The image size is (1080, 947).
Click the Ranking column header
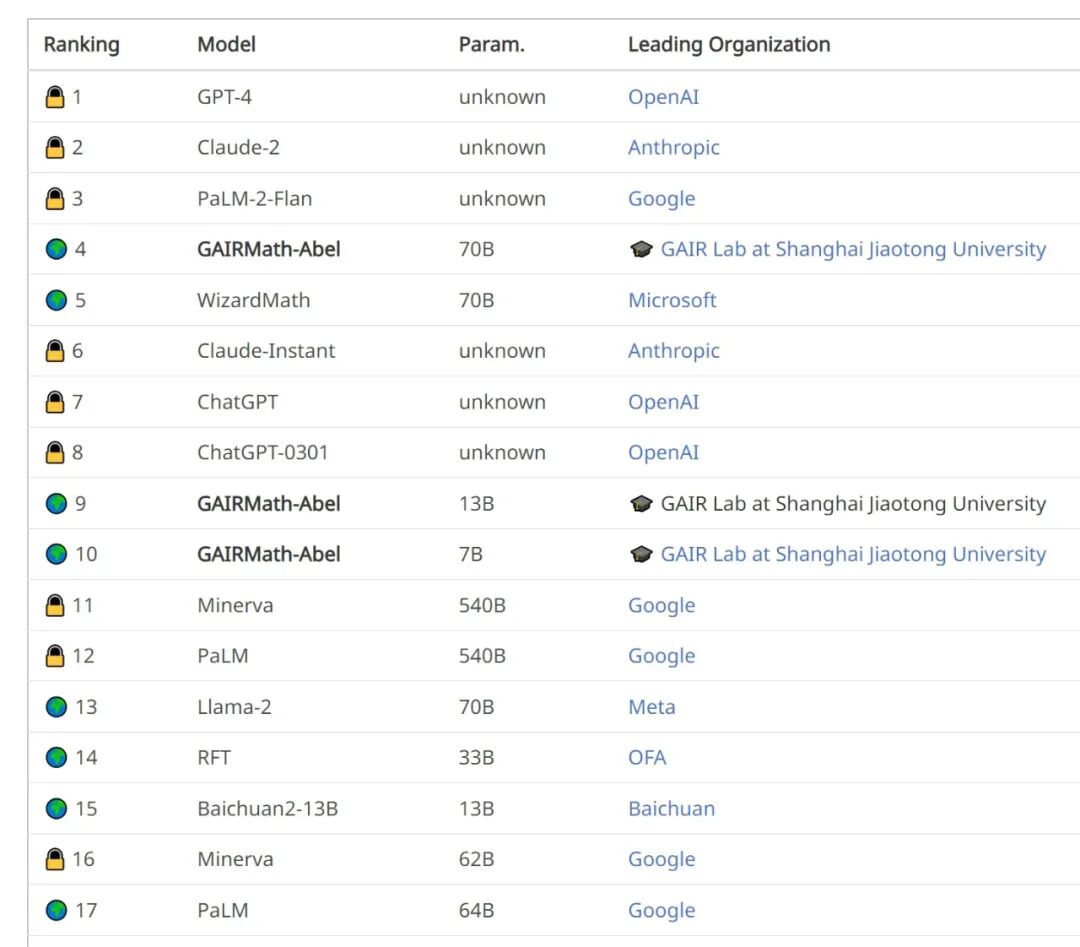point(81,44)
